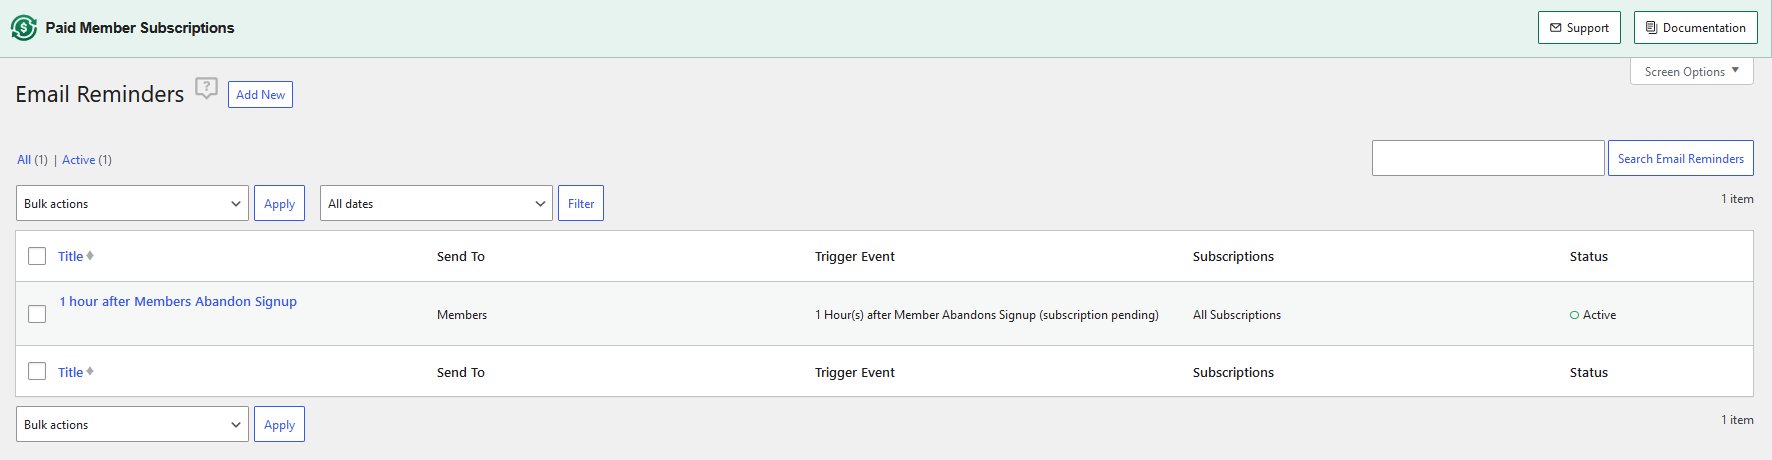Image resolution: width=1772 pixels, height=460 pixels.
Task: Open the help question-mark icon beside Email Reminders
Action: pyautogui.click(x=206, y=88)
